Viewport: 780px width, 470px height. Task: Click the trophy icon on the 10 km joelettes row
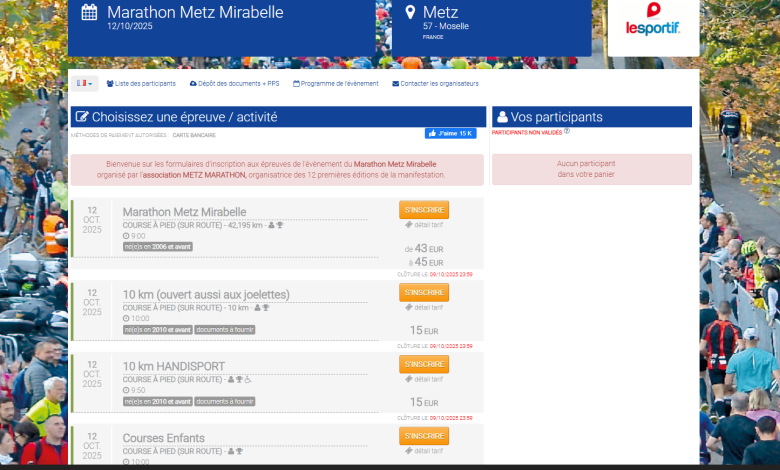click(x=266, y=307)
